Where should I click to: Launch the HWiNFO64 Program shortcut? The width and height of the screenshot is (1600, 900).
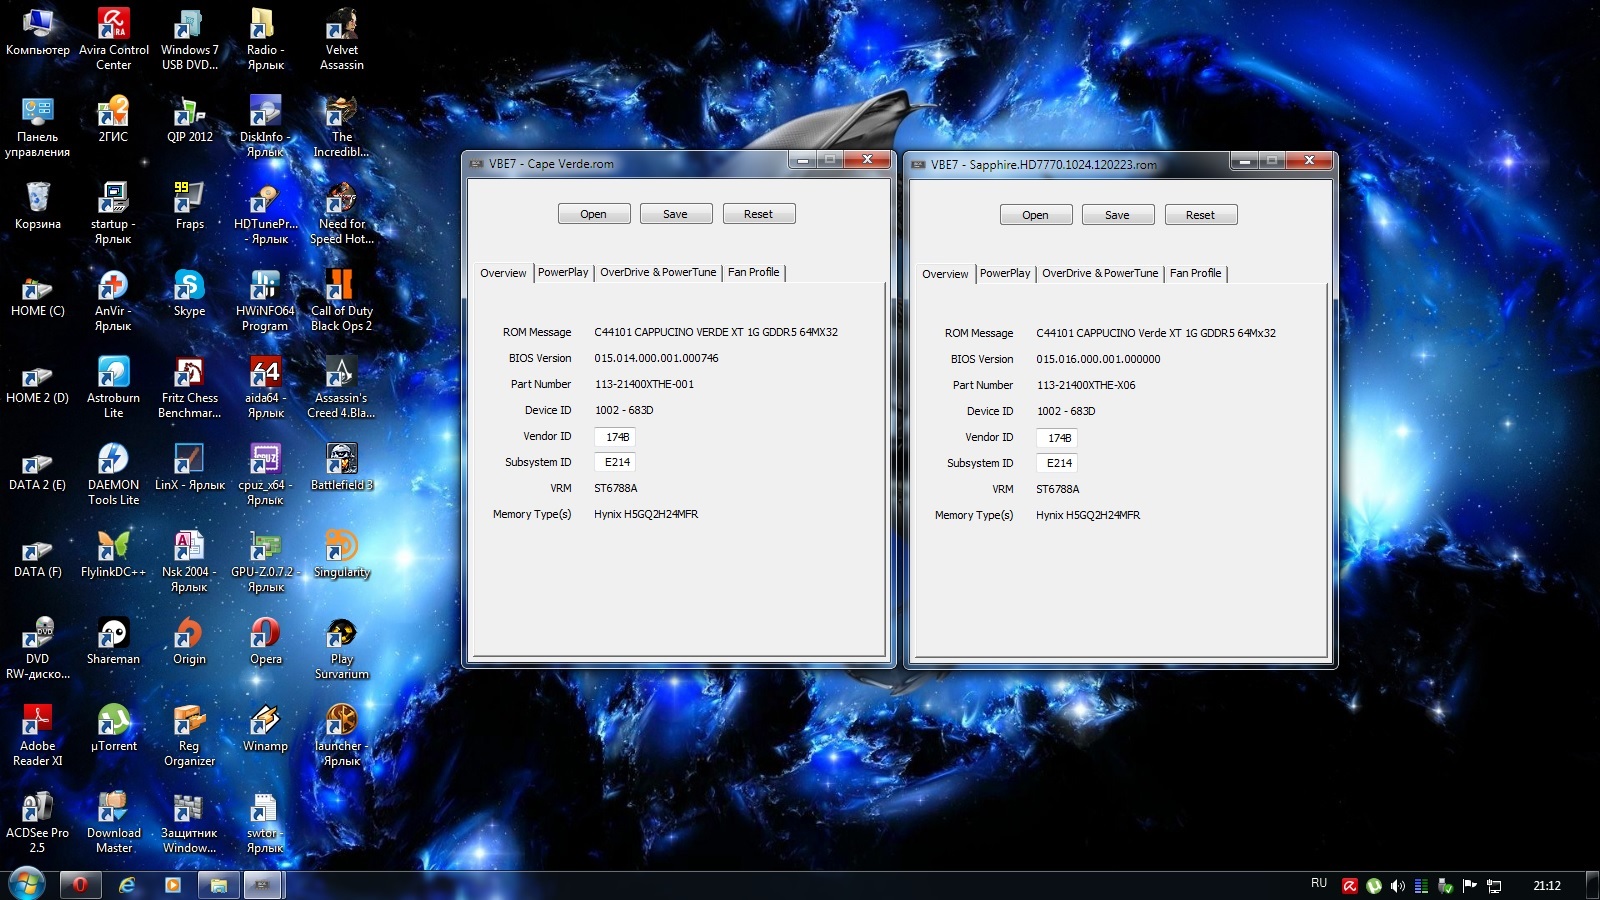tap(265, 300)
